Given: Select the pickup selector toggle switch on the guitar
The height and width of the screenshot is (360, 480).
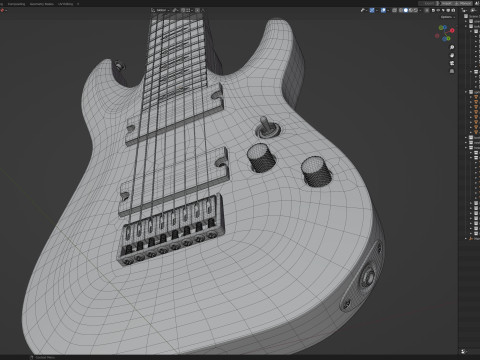Looking at the screenshot, I should click(x=267, y=128).
